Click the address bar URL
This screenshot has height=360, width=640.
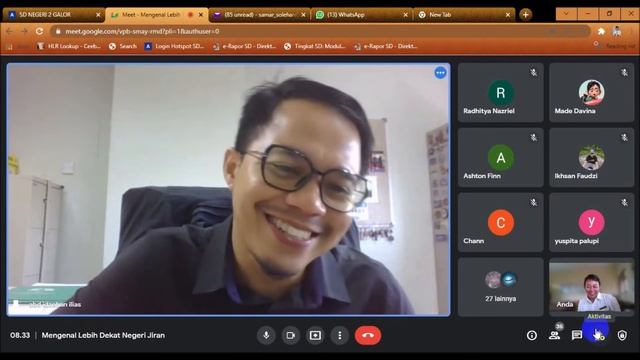[x=142, y=31]
